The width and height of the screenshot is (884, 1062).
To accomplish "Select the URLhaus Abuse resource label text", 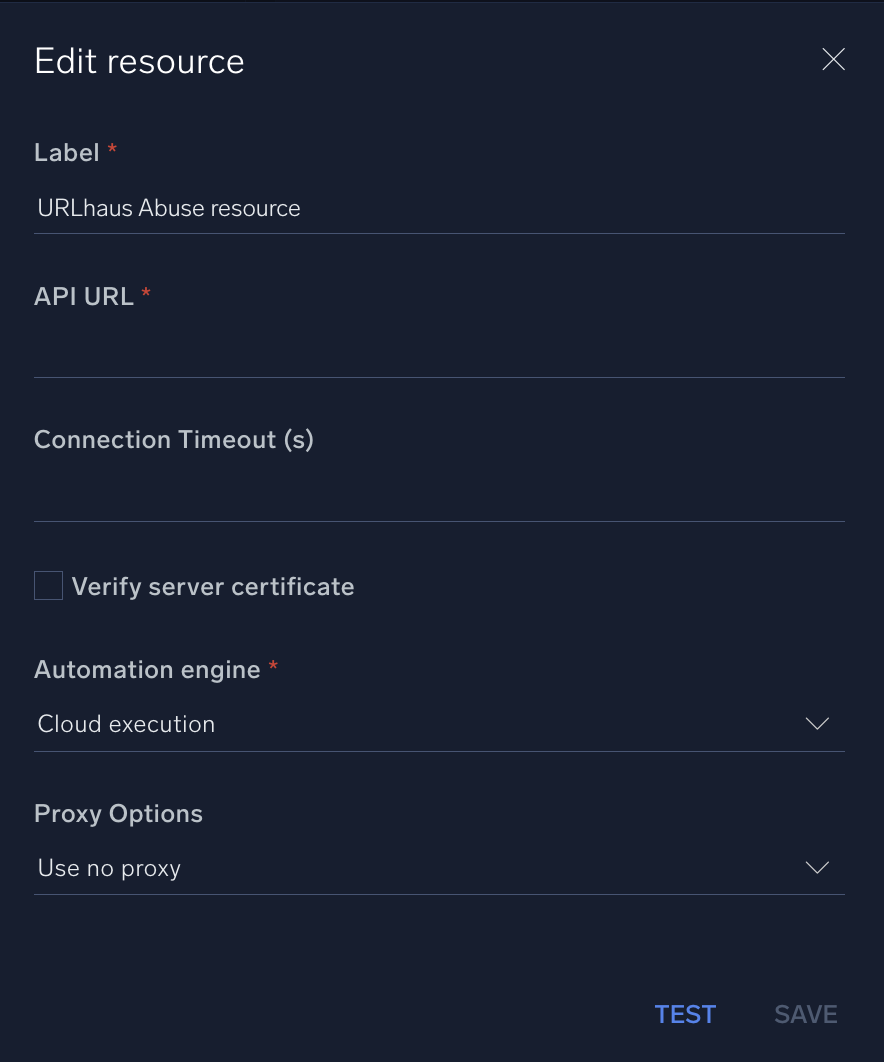I will pyautogui.click(x=168, y=208).
